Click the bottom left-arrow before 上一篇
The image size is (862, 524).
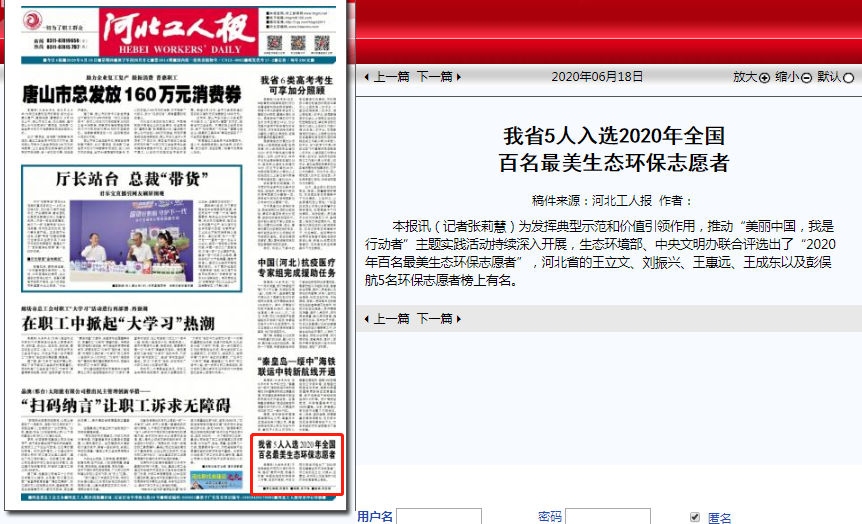pyautogui.click(x=366, y=319)
